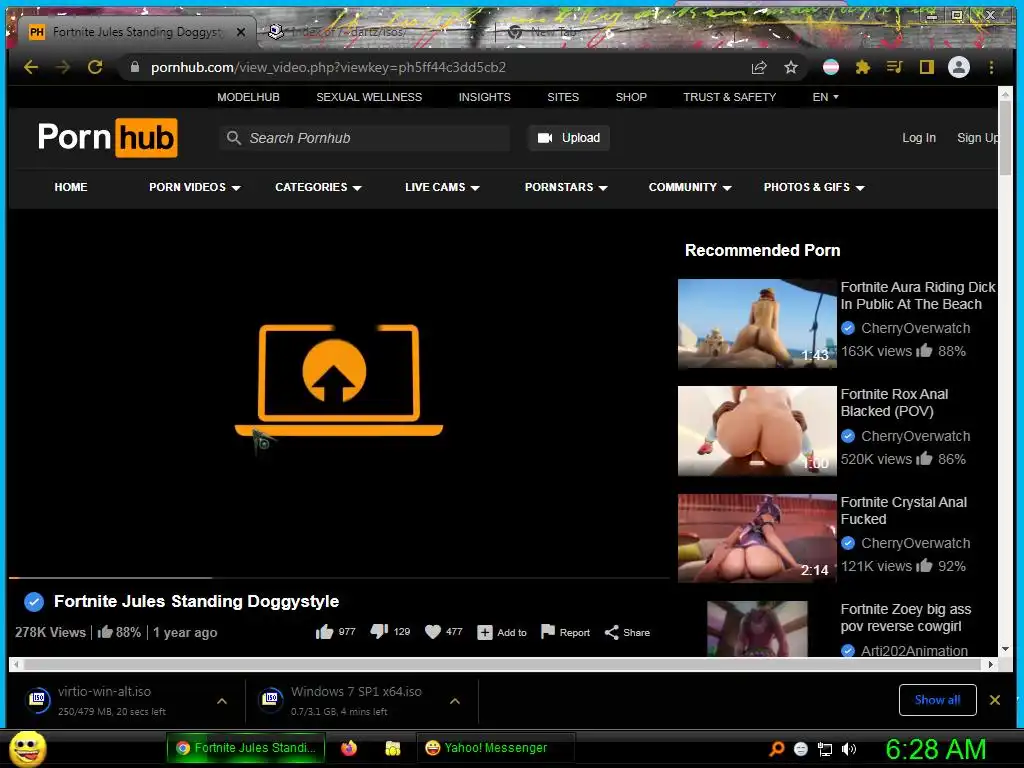Image resolution: width=1024 pixels, height=768 pixels.
Task: Expand the COMMUNITY dropdown menu
Action: pos(690,187)
